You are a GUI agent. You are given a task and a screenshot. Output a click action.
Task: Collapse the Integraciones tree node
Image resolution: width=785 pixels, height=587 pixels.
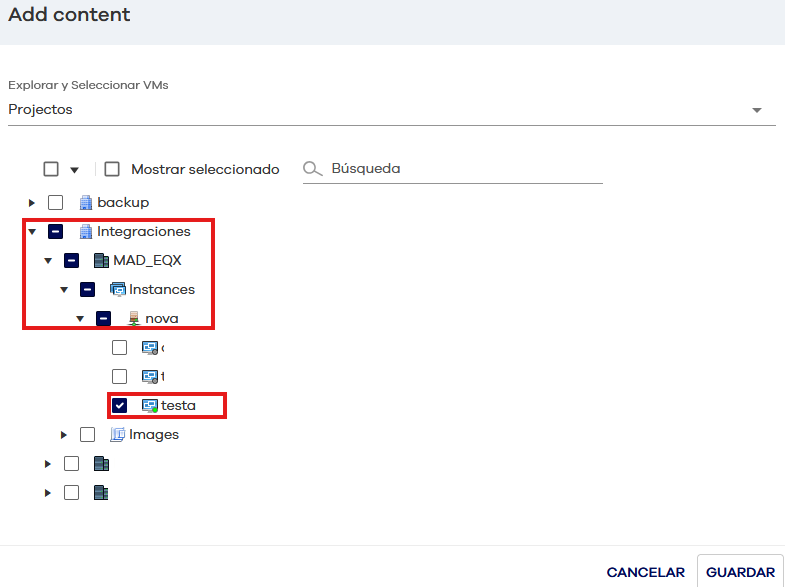pos(32,232)
